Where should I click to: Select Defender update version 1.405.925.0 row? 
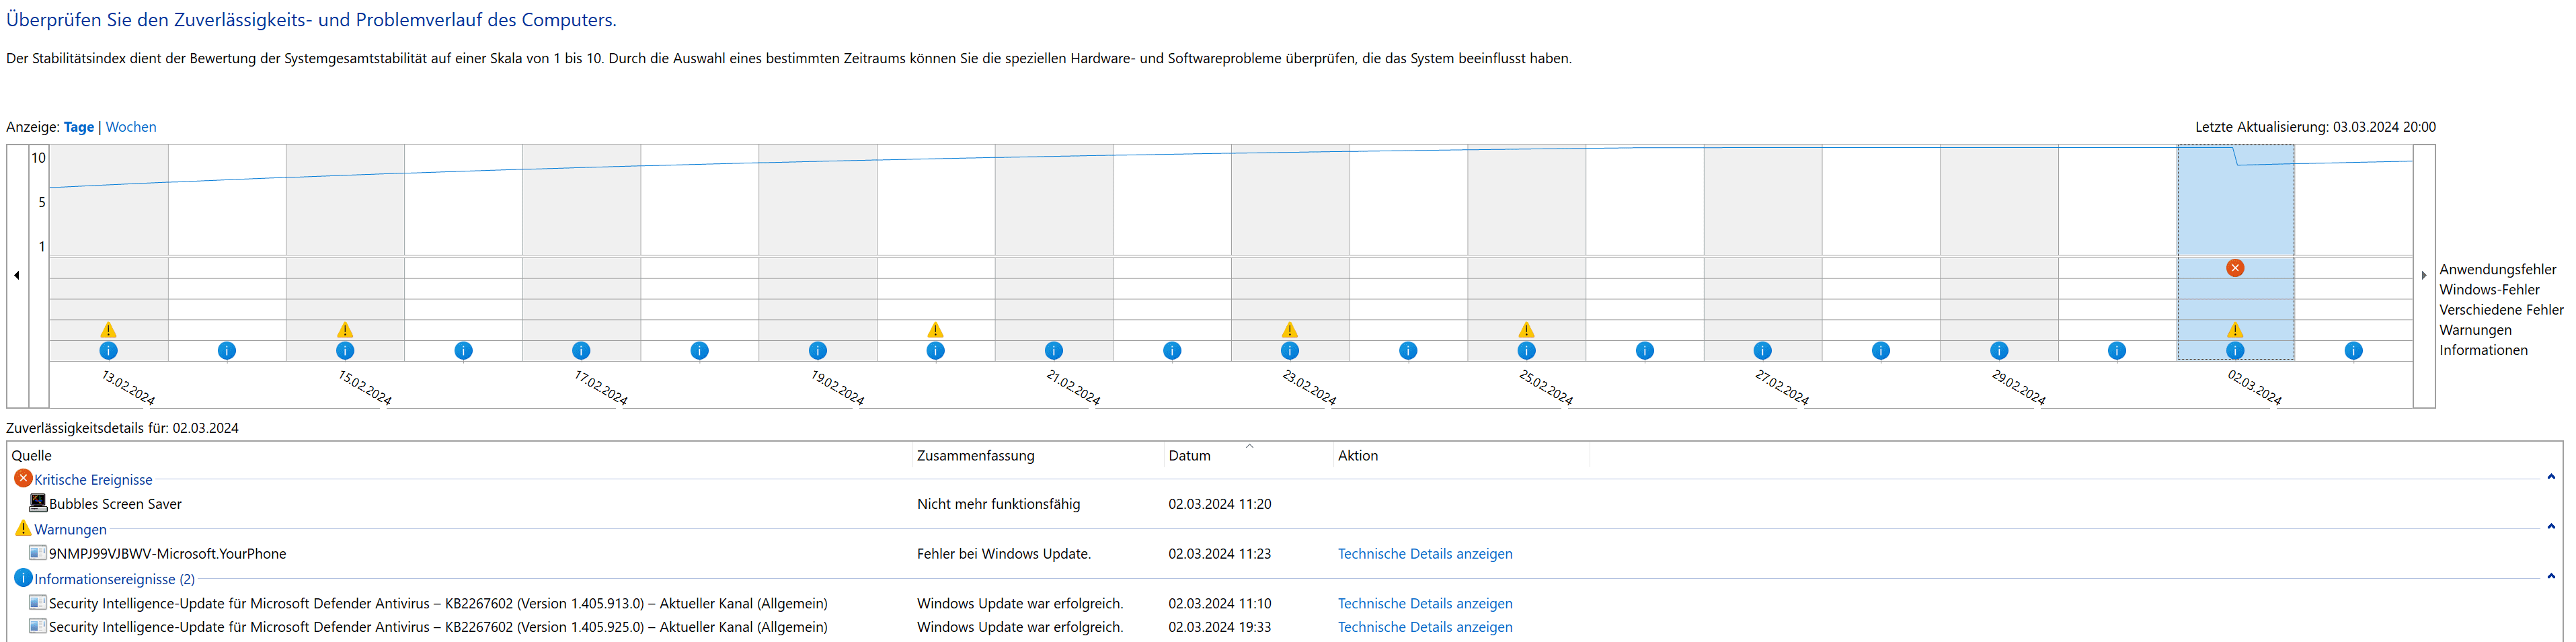click(1284, 628)
